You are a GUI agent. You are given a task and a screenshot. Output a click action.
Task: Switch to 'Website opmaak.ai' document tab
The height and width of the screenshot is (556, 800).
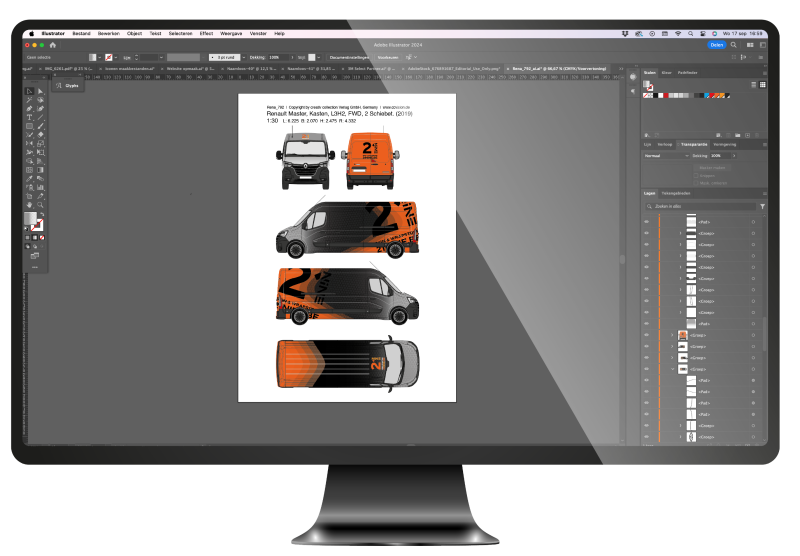(190, 68)
